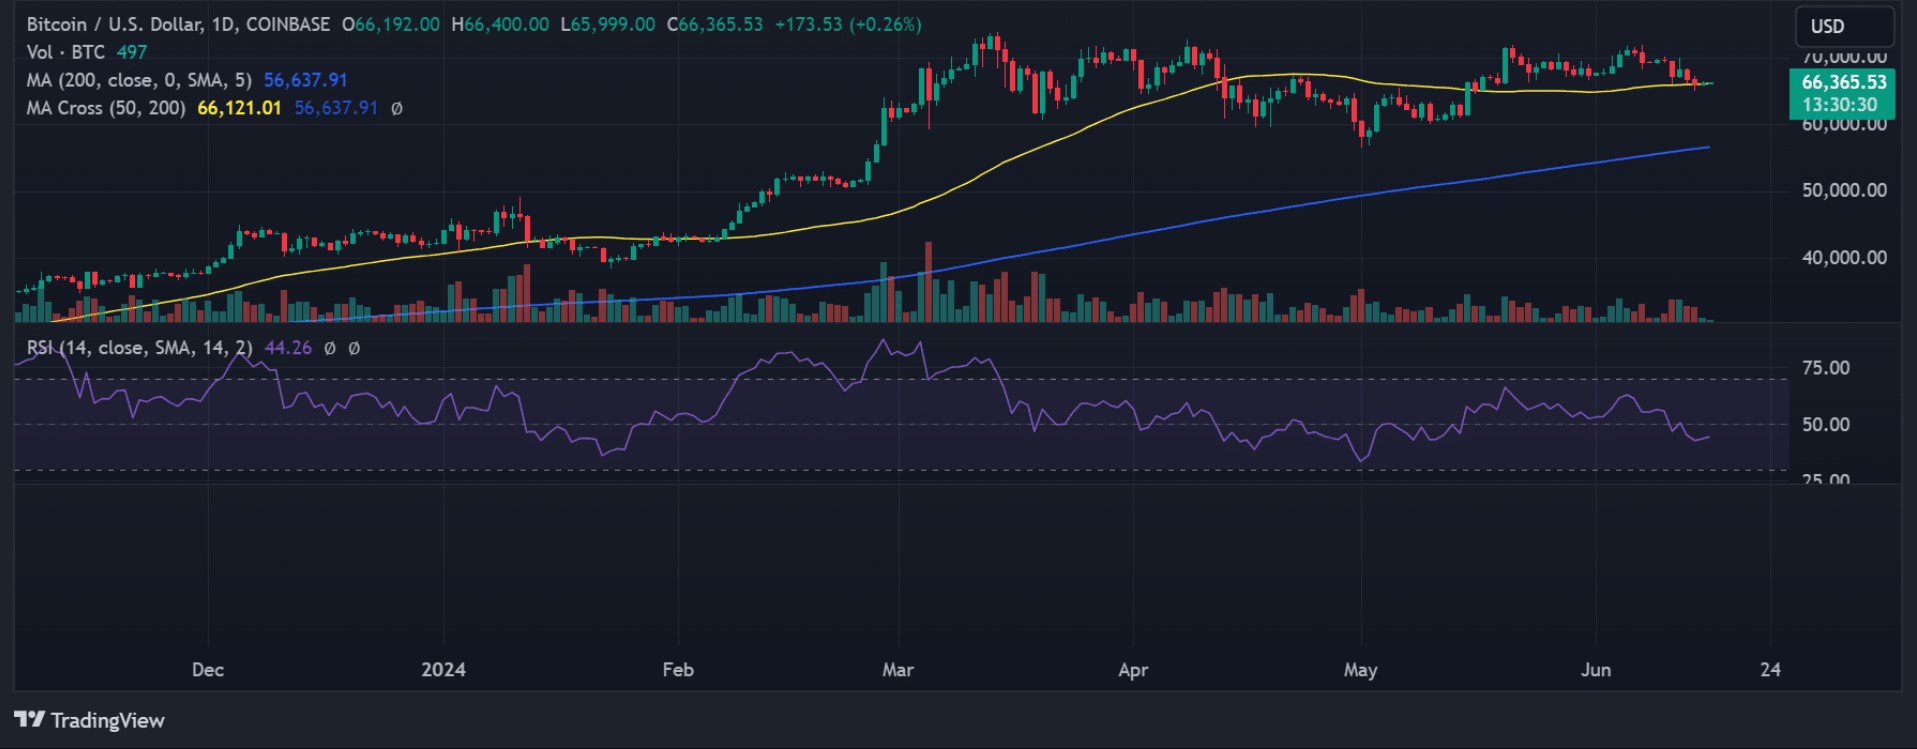Click the TradingView logo icon
Image resolution: width=1917 pixels, height=749 pixels.
tap(29, 720)
